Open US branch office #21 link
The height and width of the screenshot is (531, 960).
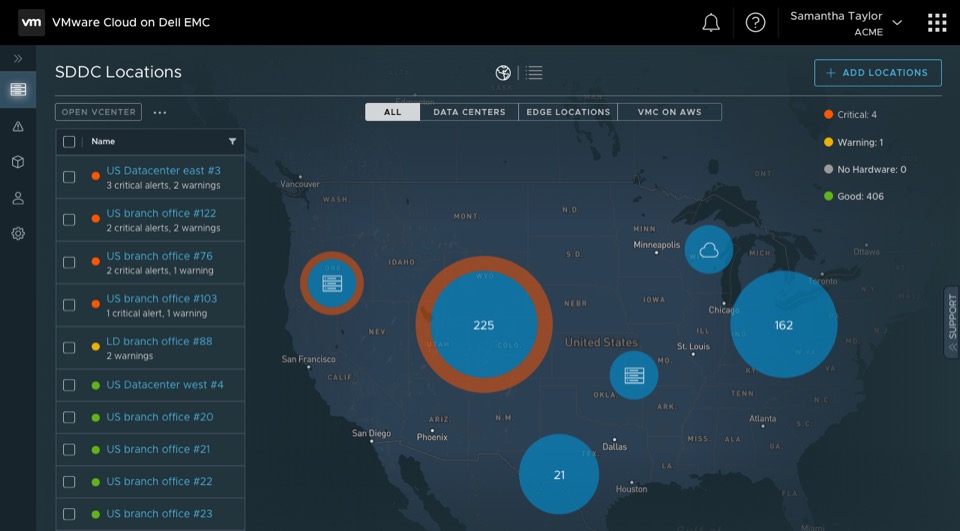pyautogui.click(x=158, y=449)
